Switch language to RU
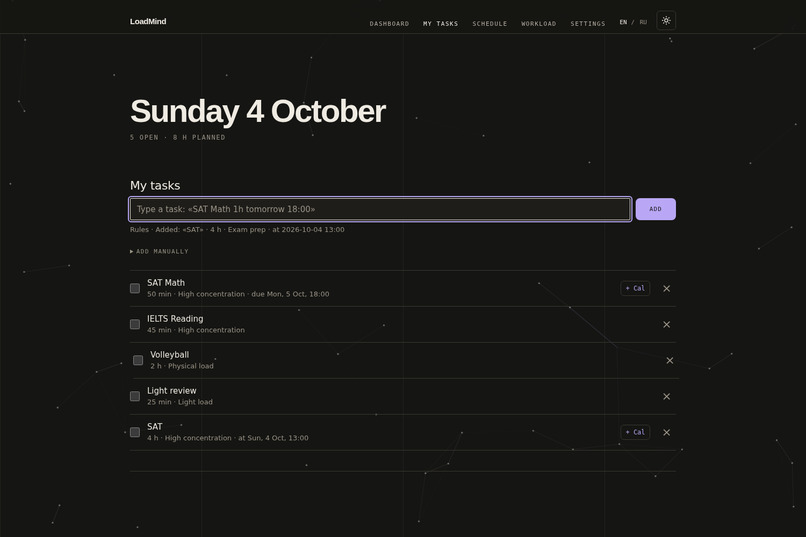 (x=643, y=22)
